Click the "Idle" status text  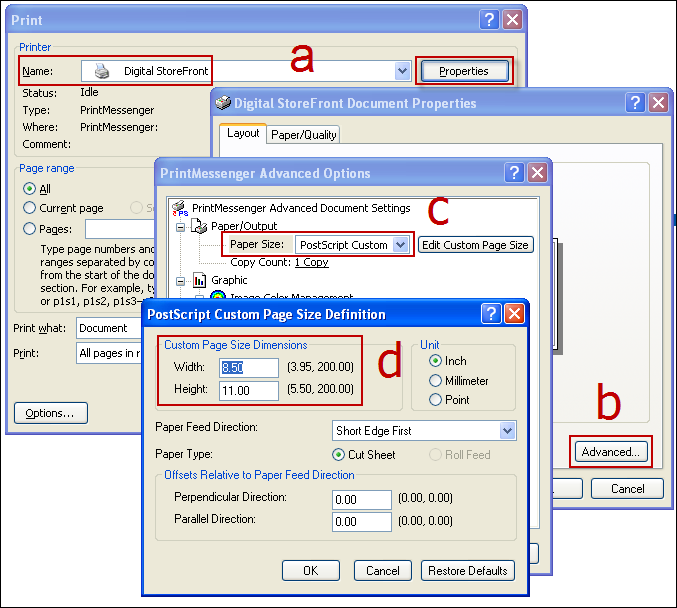89,92
